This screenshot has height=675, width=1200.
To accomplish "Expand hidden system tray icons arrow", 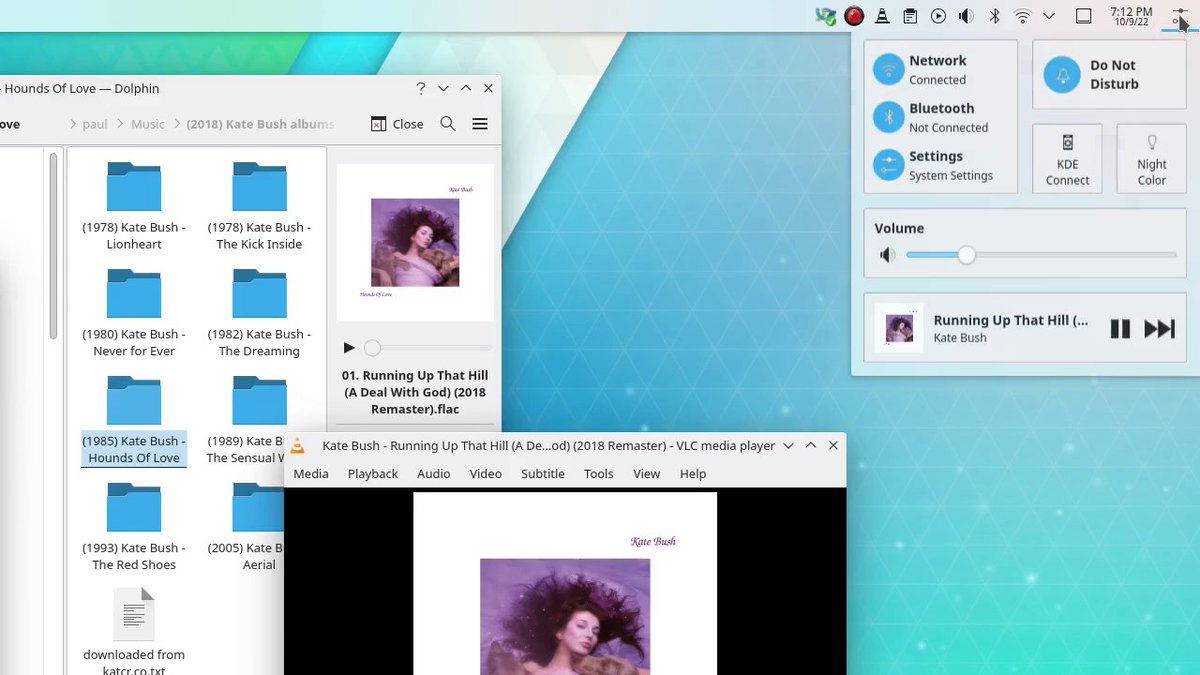I will coord(1049,16).
